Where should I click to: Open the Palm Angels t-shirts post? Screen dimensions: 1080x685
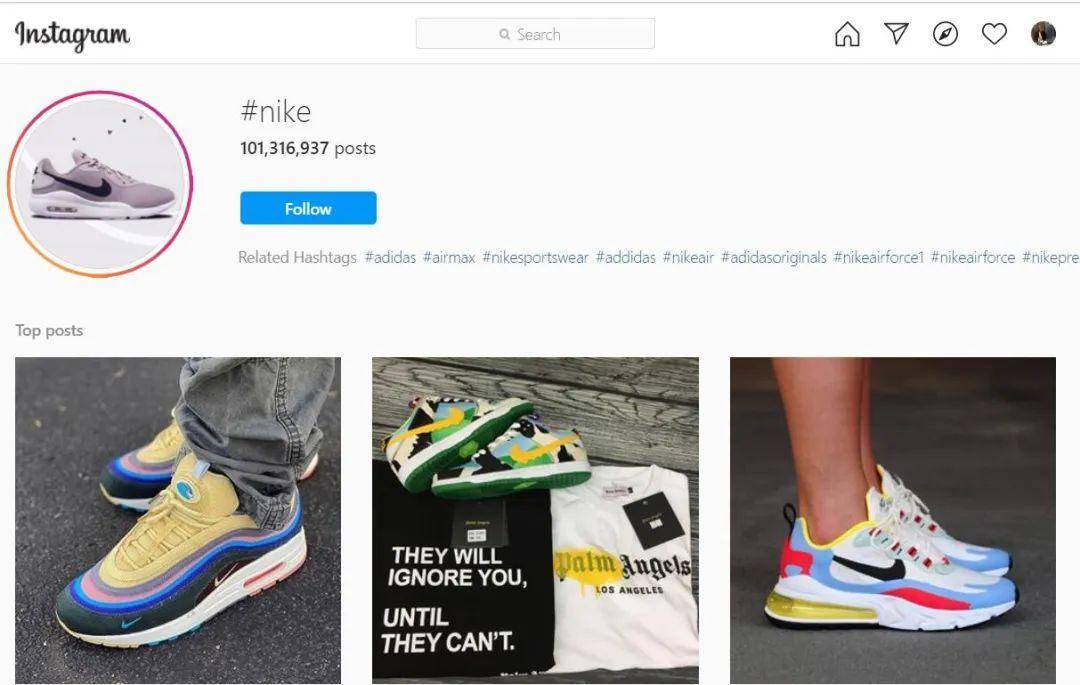coord(535,520)
